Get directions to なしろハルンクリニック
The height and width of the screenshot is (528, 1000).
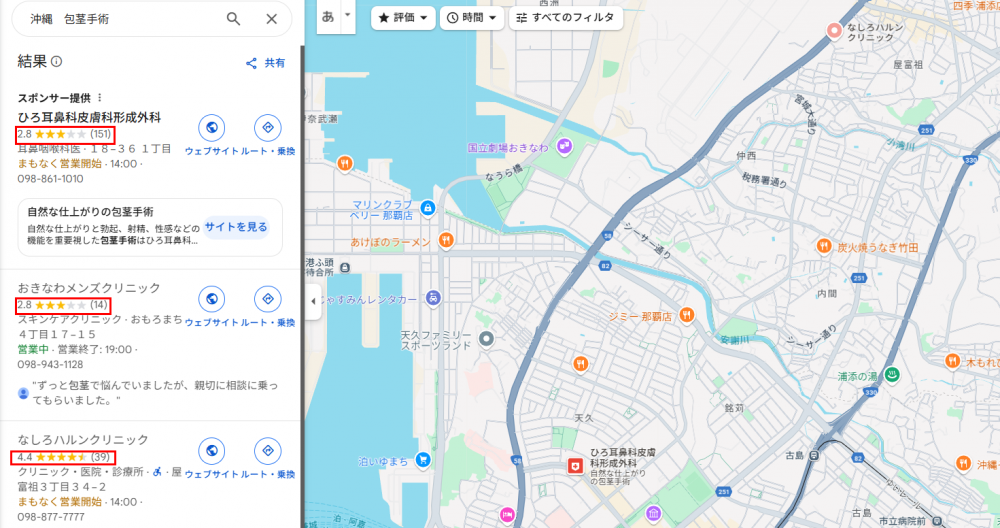(x=268, y=451)
